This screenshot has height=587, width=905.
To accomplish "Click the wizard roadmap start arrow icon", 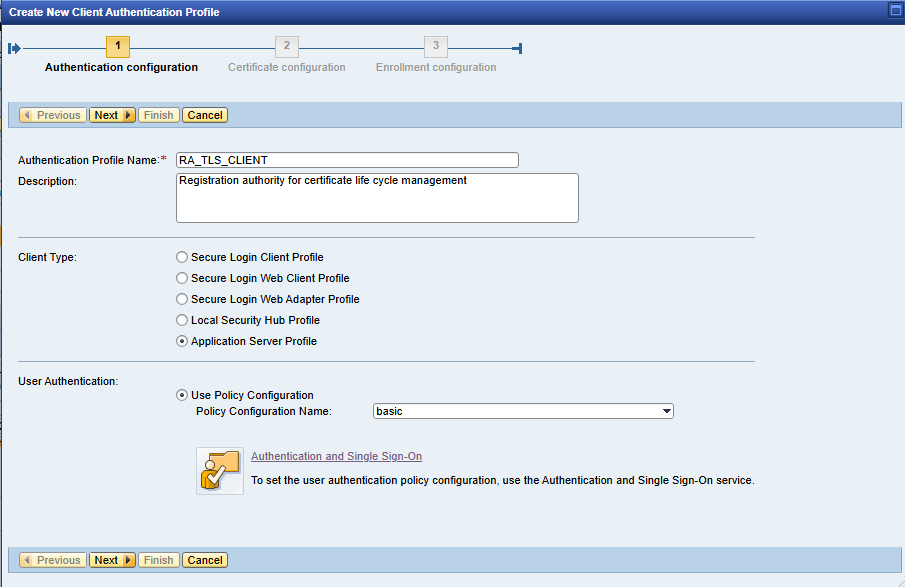I will click(14, 48).
